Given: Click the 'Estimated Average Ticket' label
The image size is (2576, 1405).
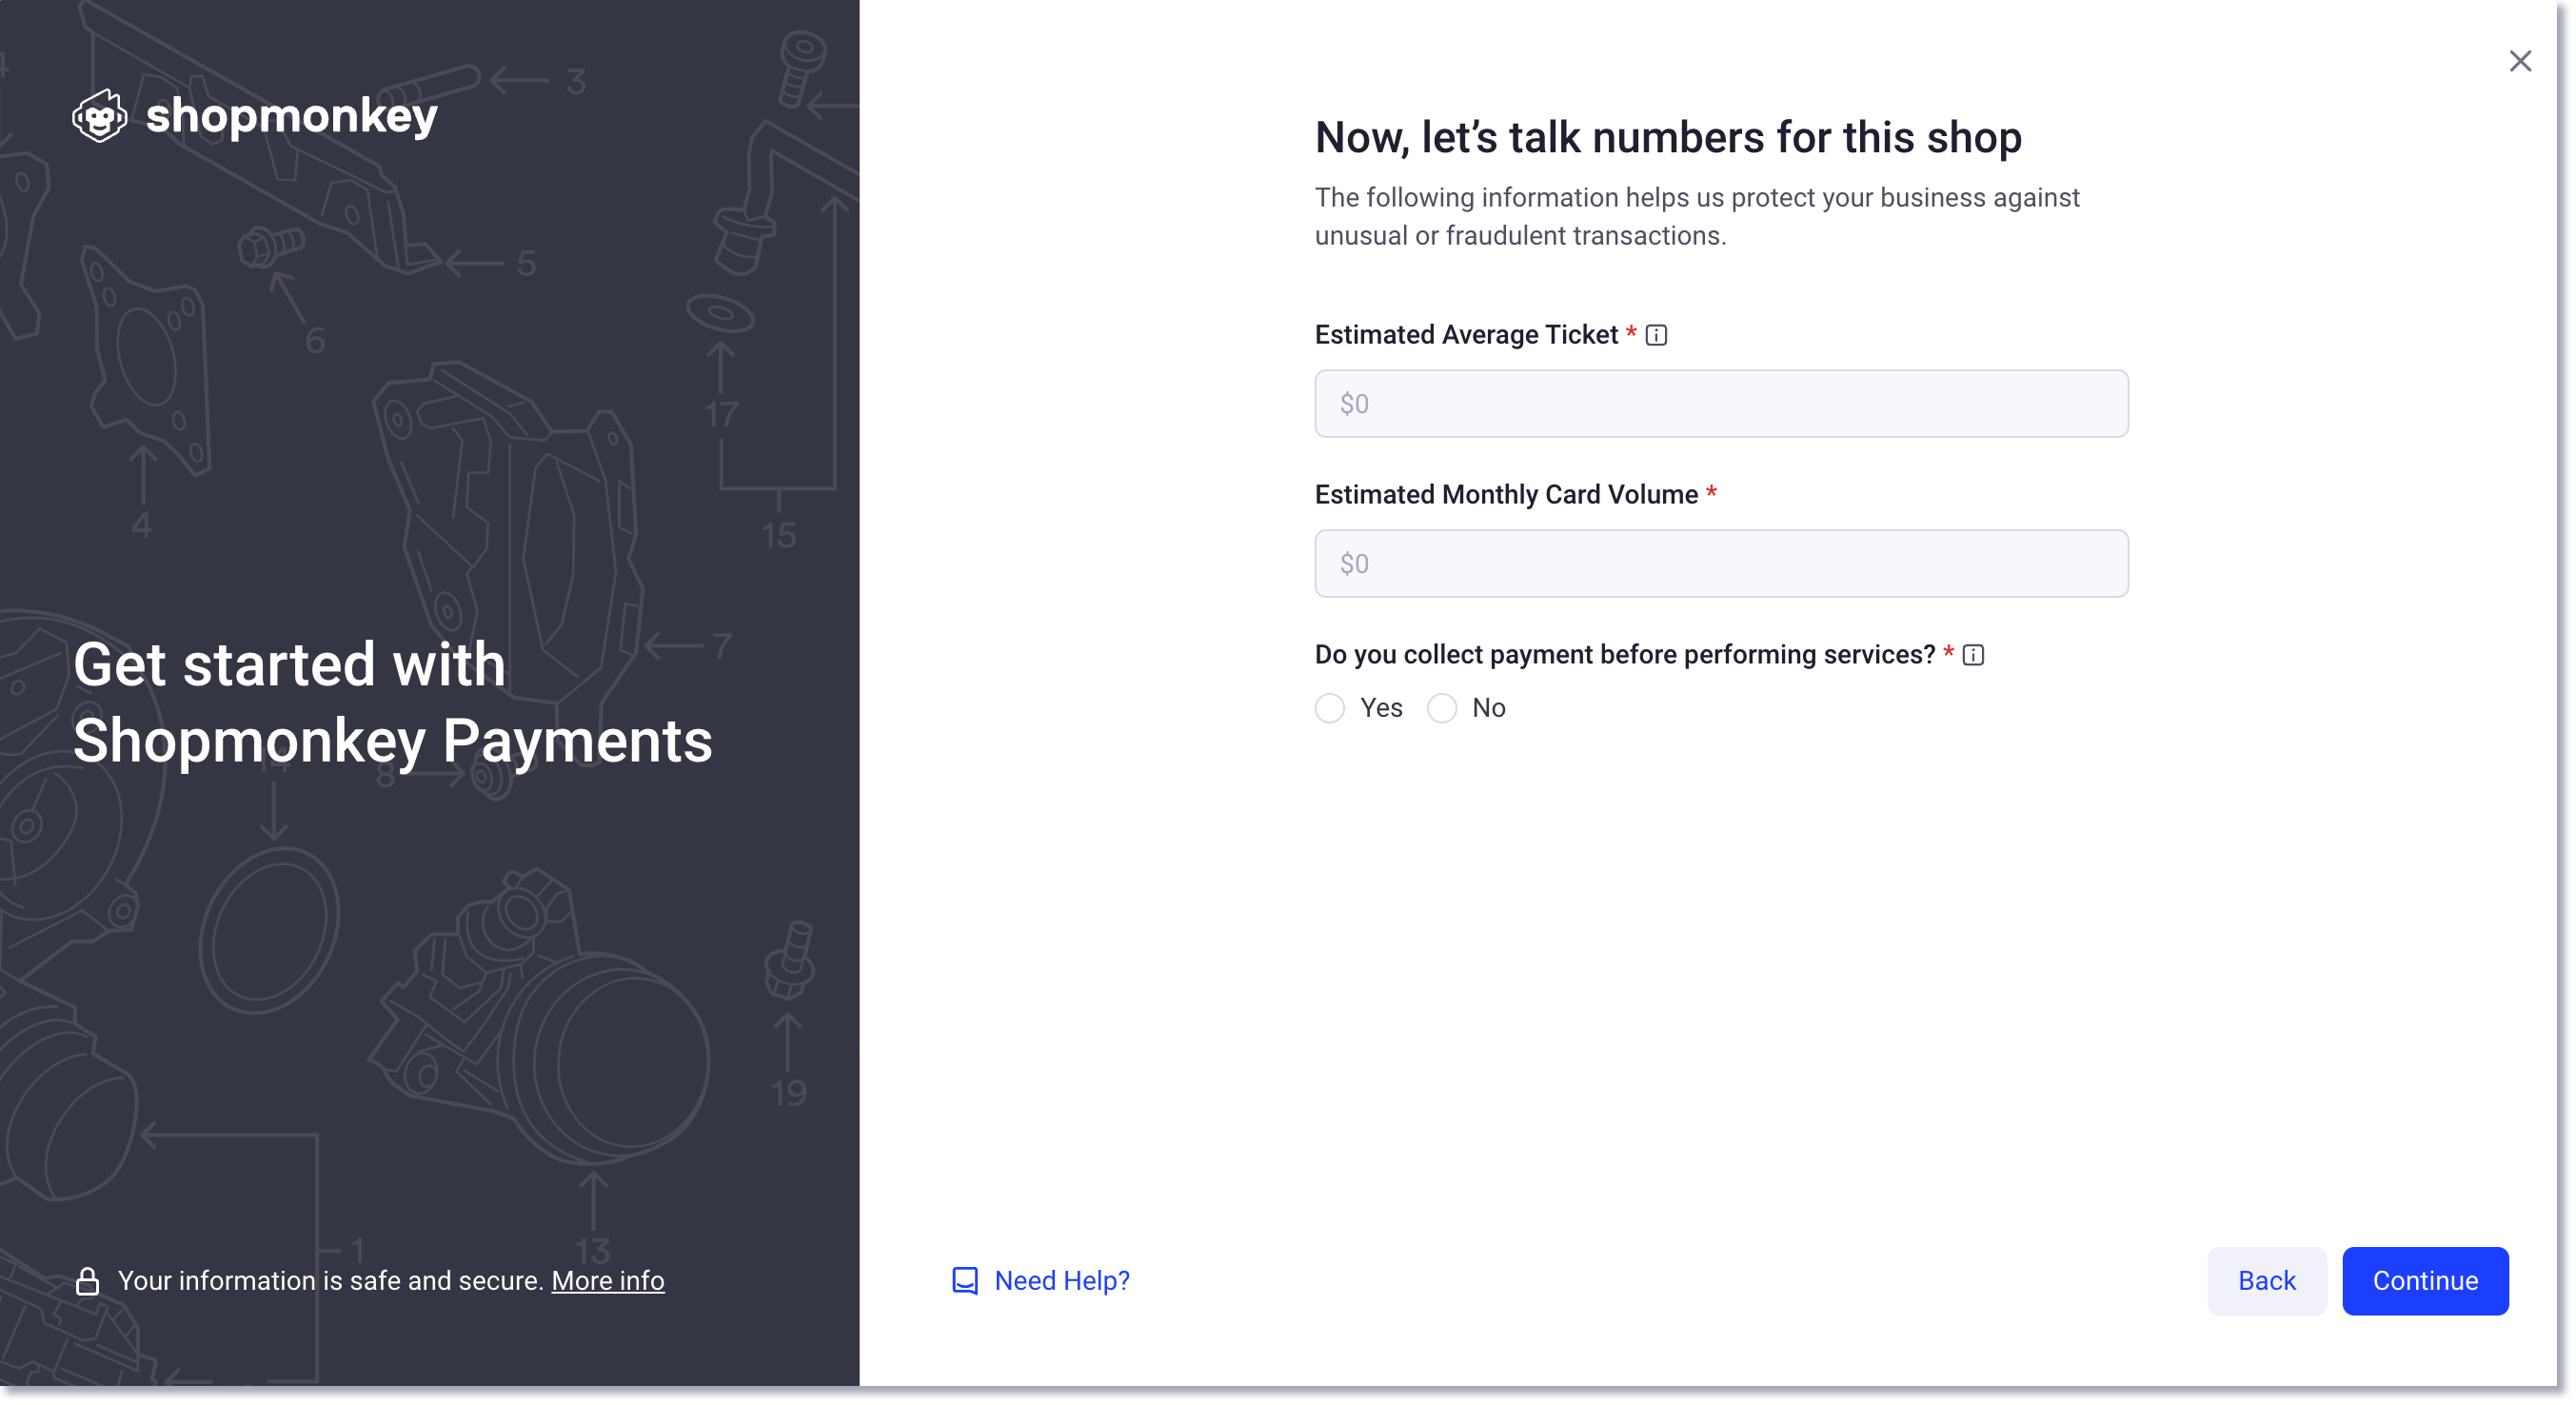Looking at the screenshot, I should 1466,335.
